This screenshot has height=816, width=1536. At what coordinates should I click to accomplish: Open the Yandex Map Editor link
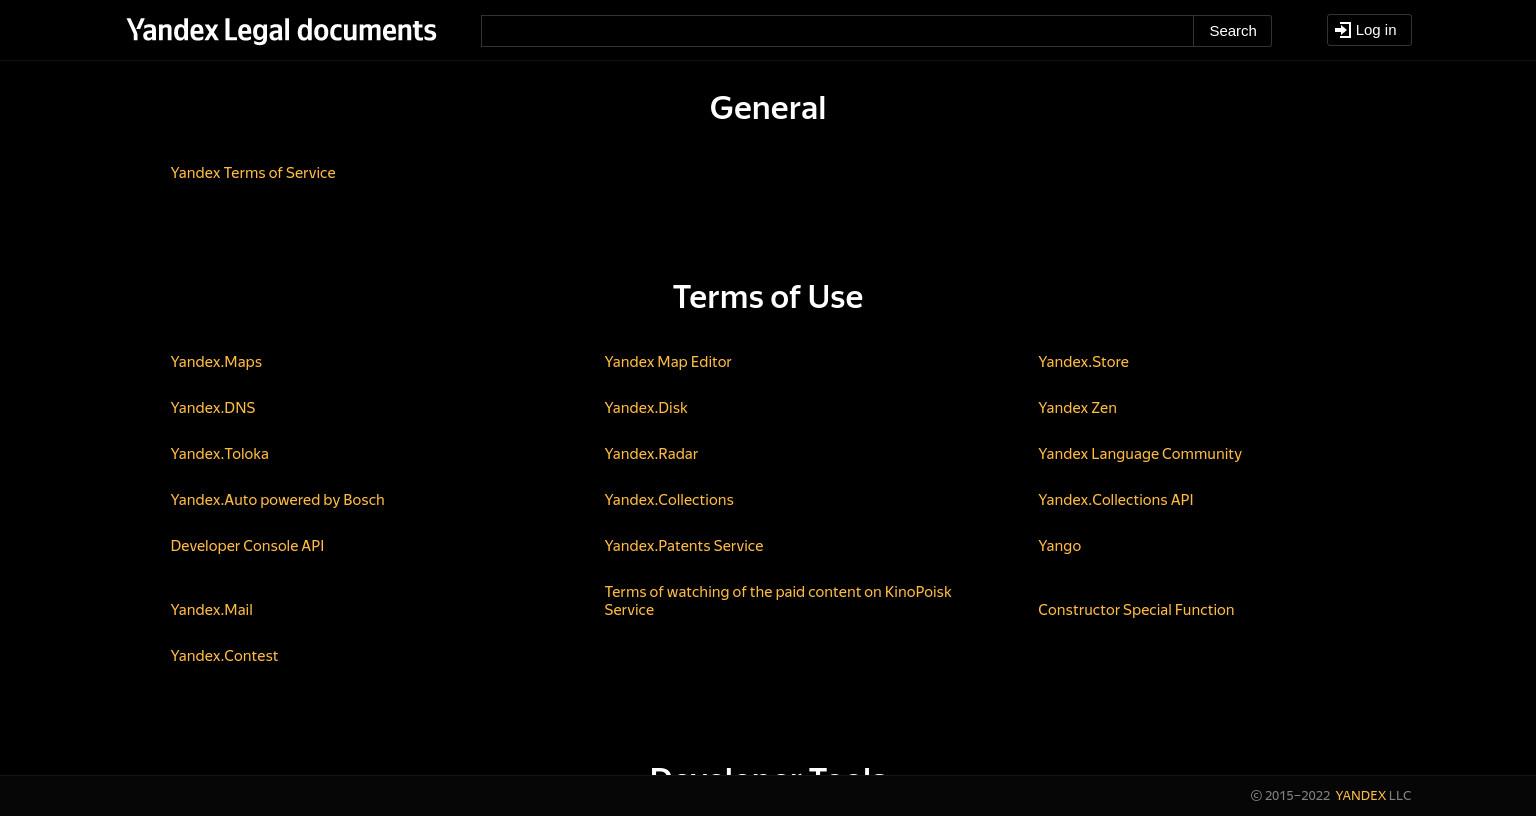668,362
